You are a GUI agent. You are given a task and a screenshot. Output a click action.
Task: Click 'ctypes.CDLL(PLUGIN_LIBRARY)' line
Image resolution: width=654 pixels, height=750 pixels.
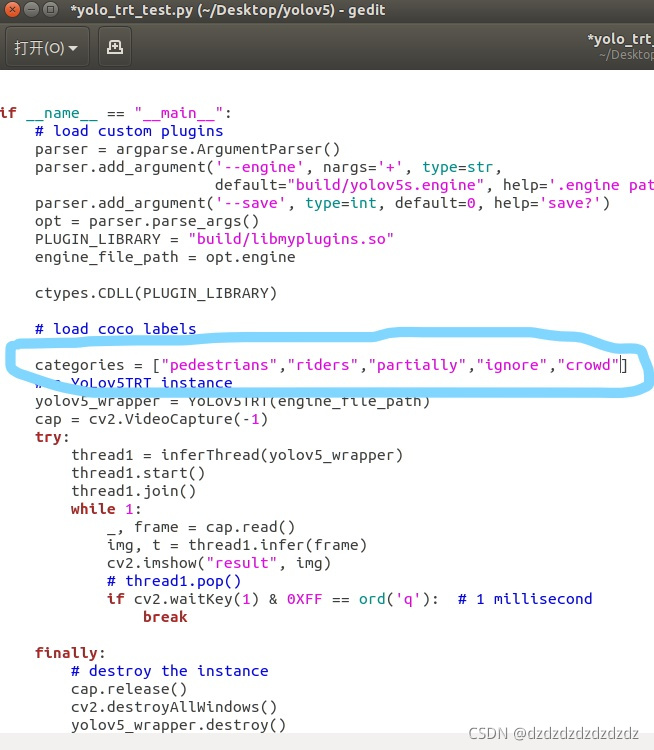[156, 293]
